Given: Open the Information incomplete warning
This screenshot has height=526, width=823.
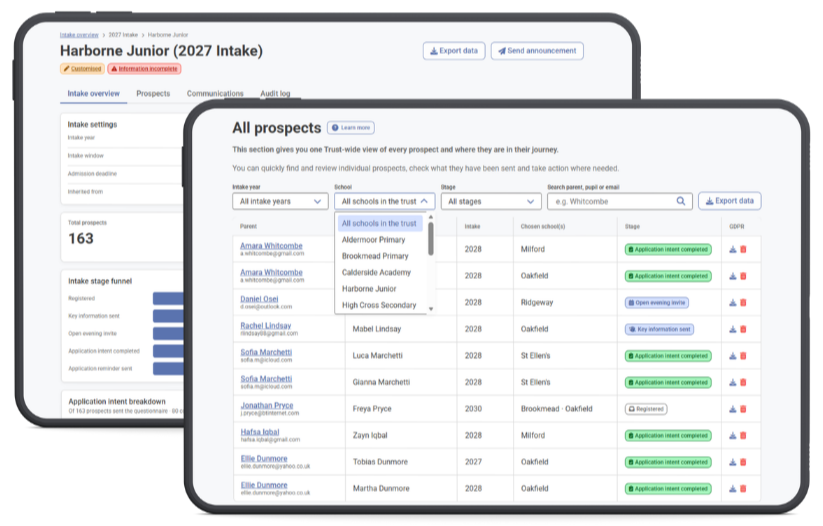Looking at the screenshot, I should [144, 69].
